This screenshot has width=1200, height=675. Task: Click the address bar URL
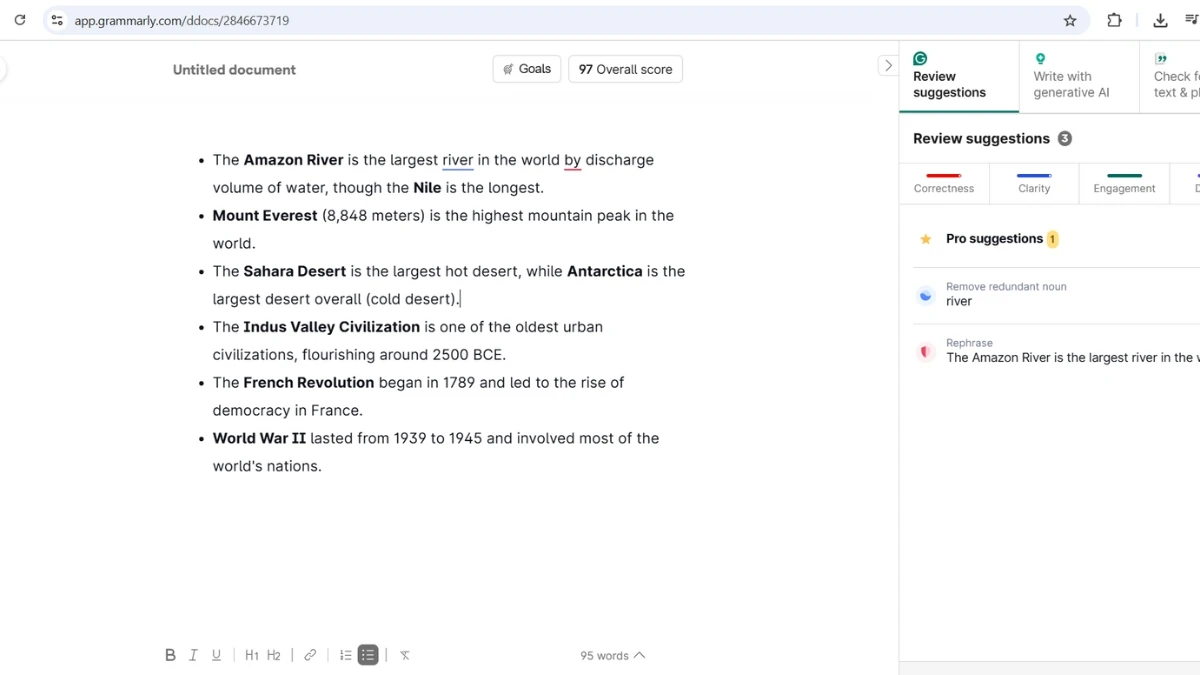pos(182,20)
